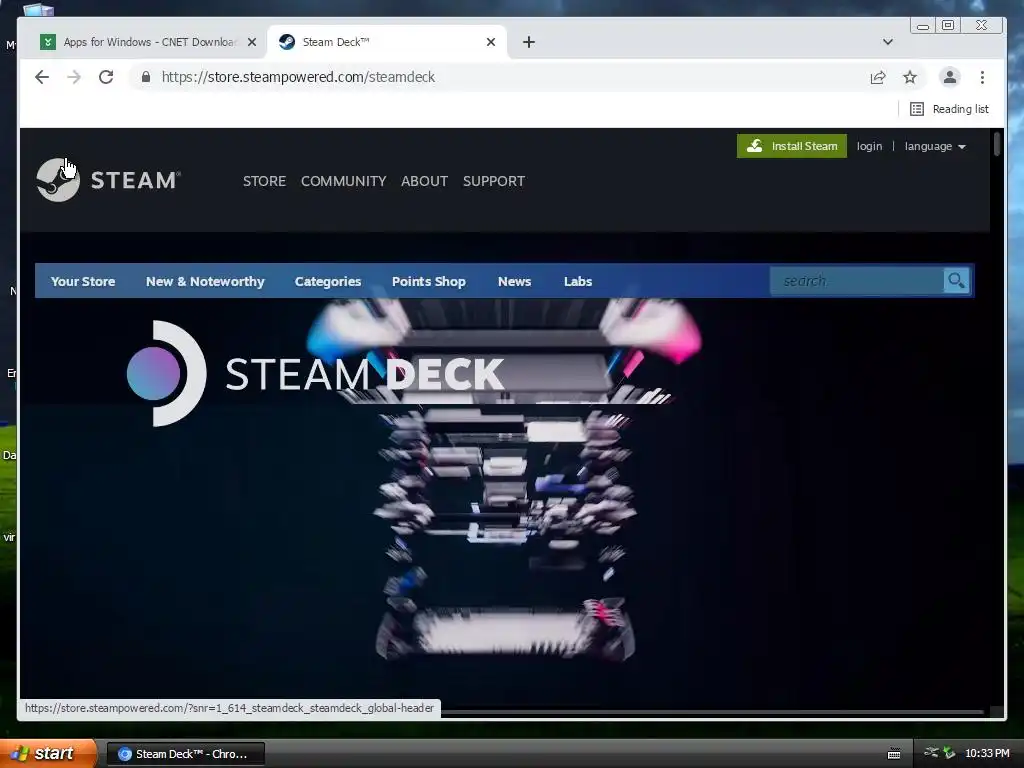
Task: Focus the store search field
Action: 856,281
